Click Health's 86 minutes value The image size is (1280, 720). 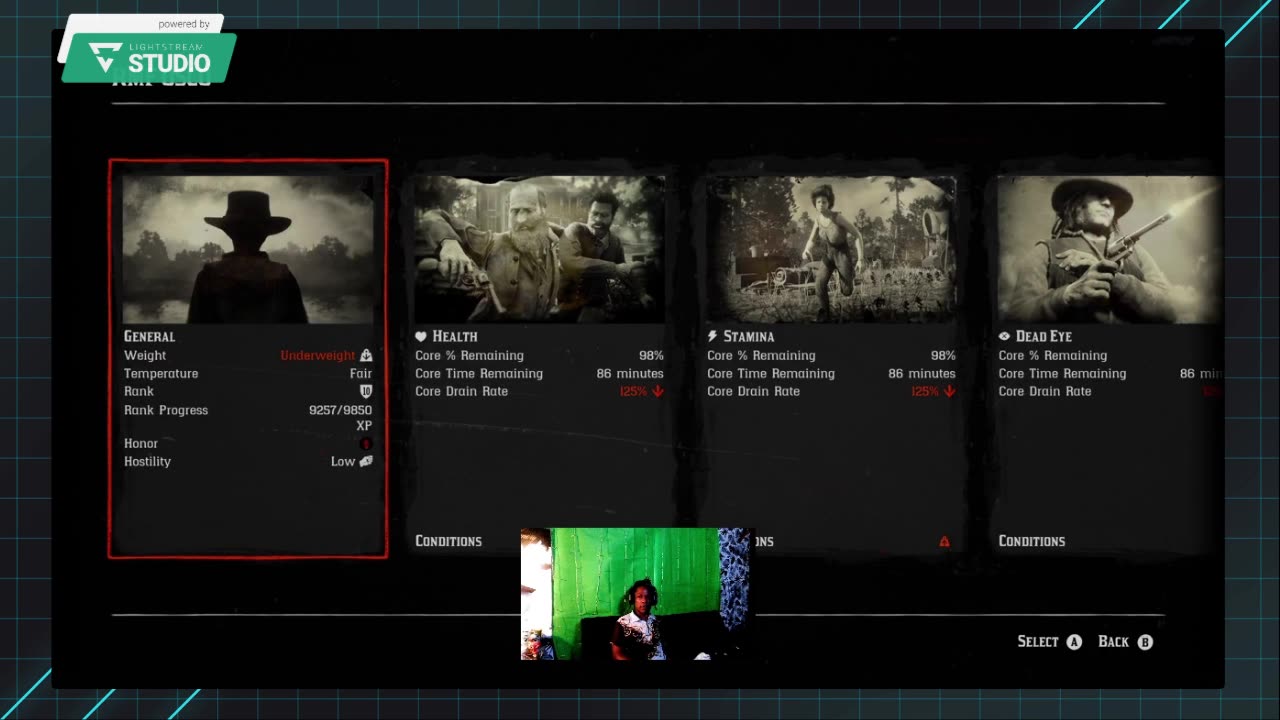point(630,373)
